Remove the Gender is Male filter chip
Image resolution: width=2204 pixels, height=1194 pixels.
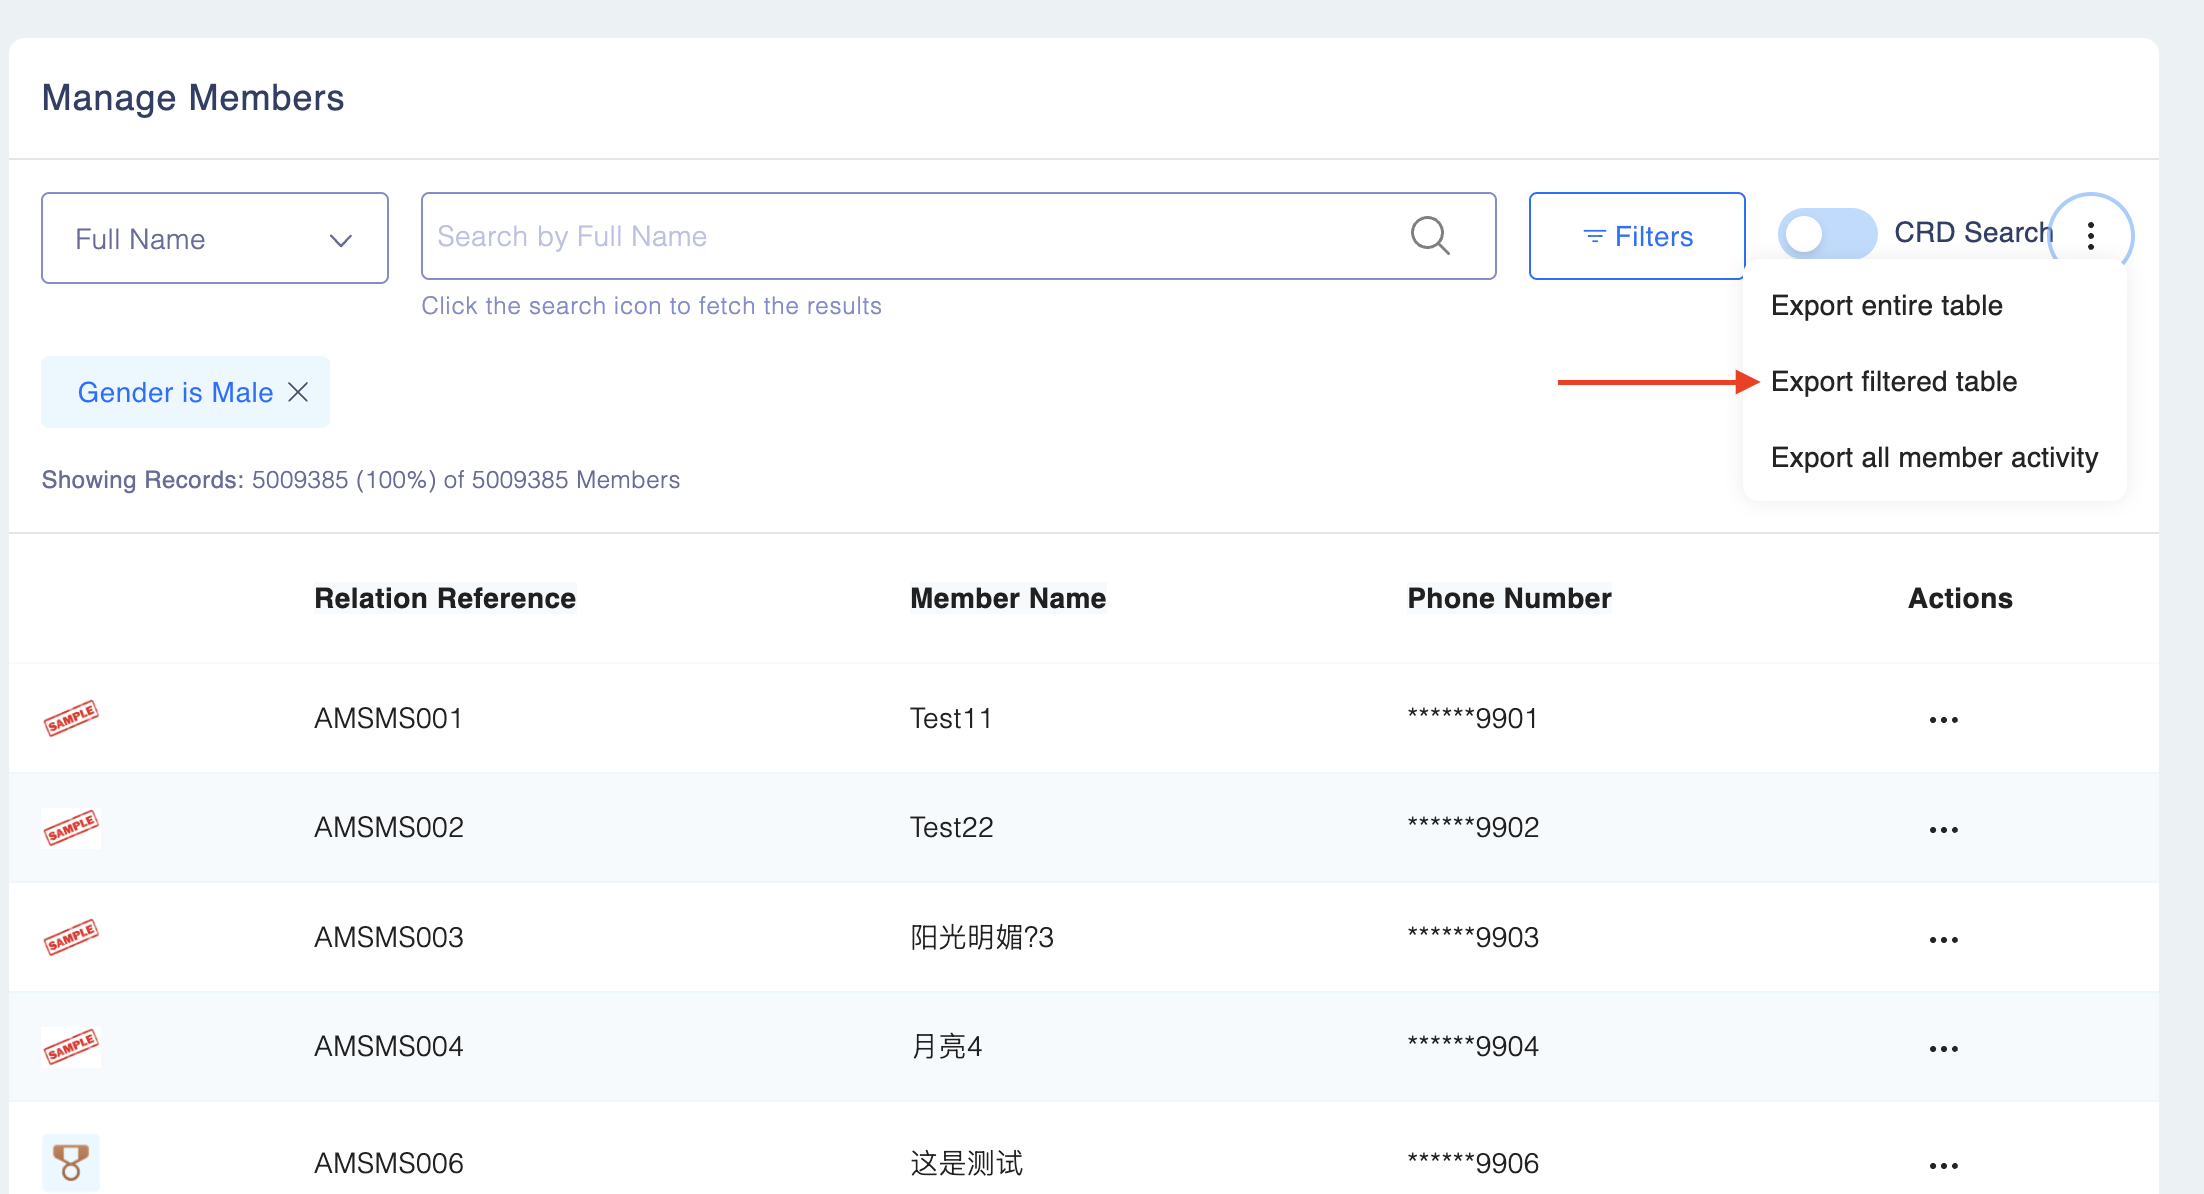298,392
